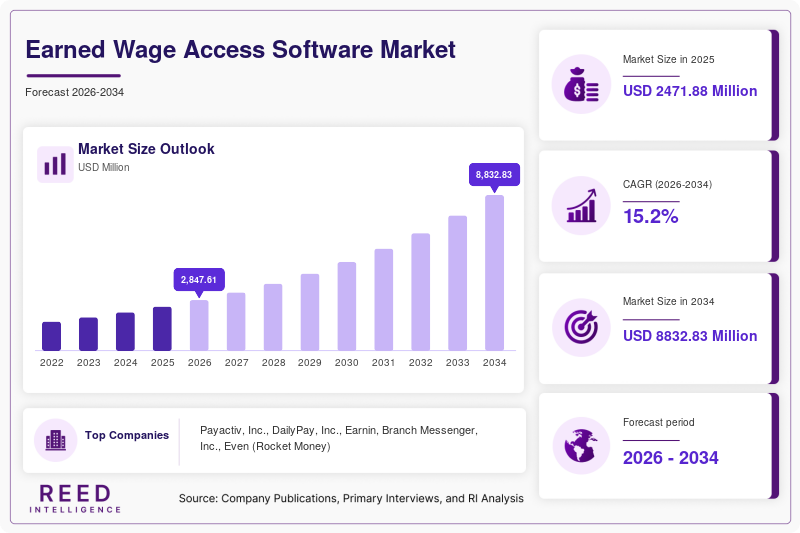Click the Forecast 2026-2034 subtitle
Viewport: 800px width, 533px height.
pyautogui.click(x=74, y=92)
